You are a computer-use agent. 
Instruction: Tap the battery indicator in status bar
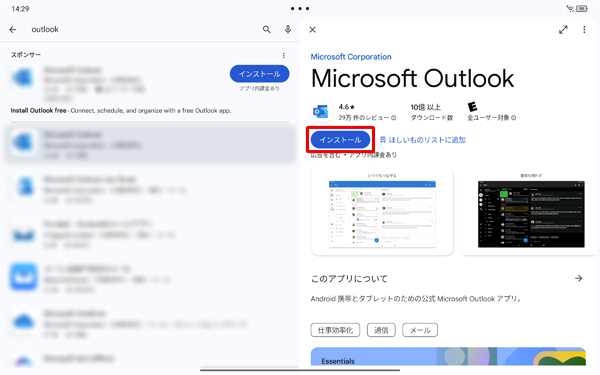582,8
